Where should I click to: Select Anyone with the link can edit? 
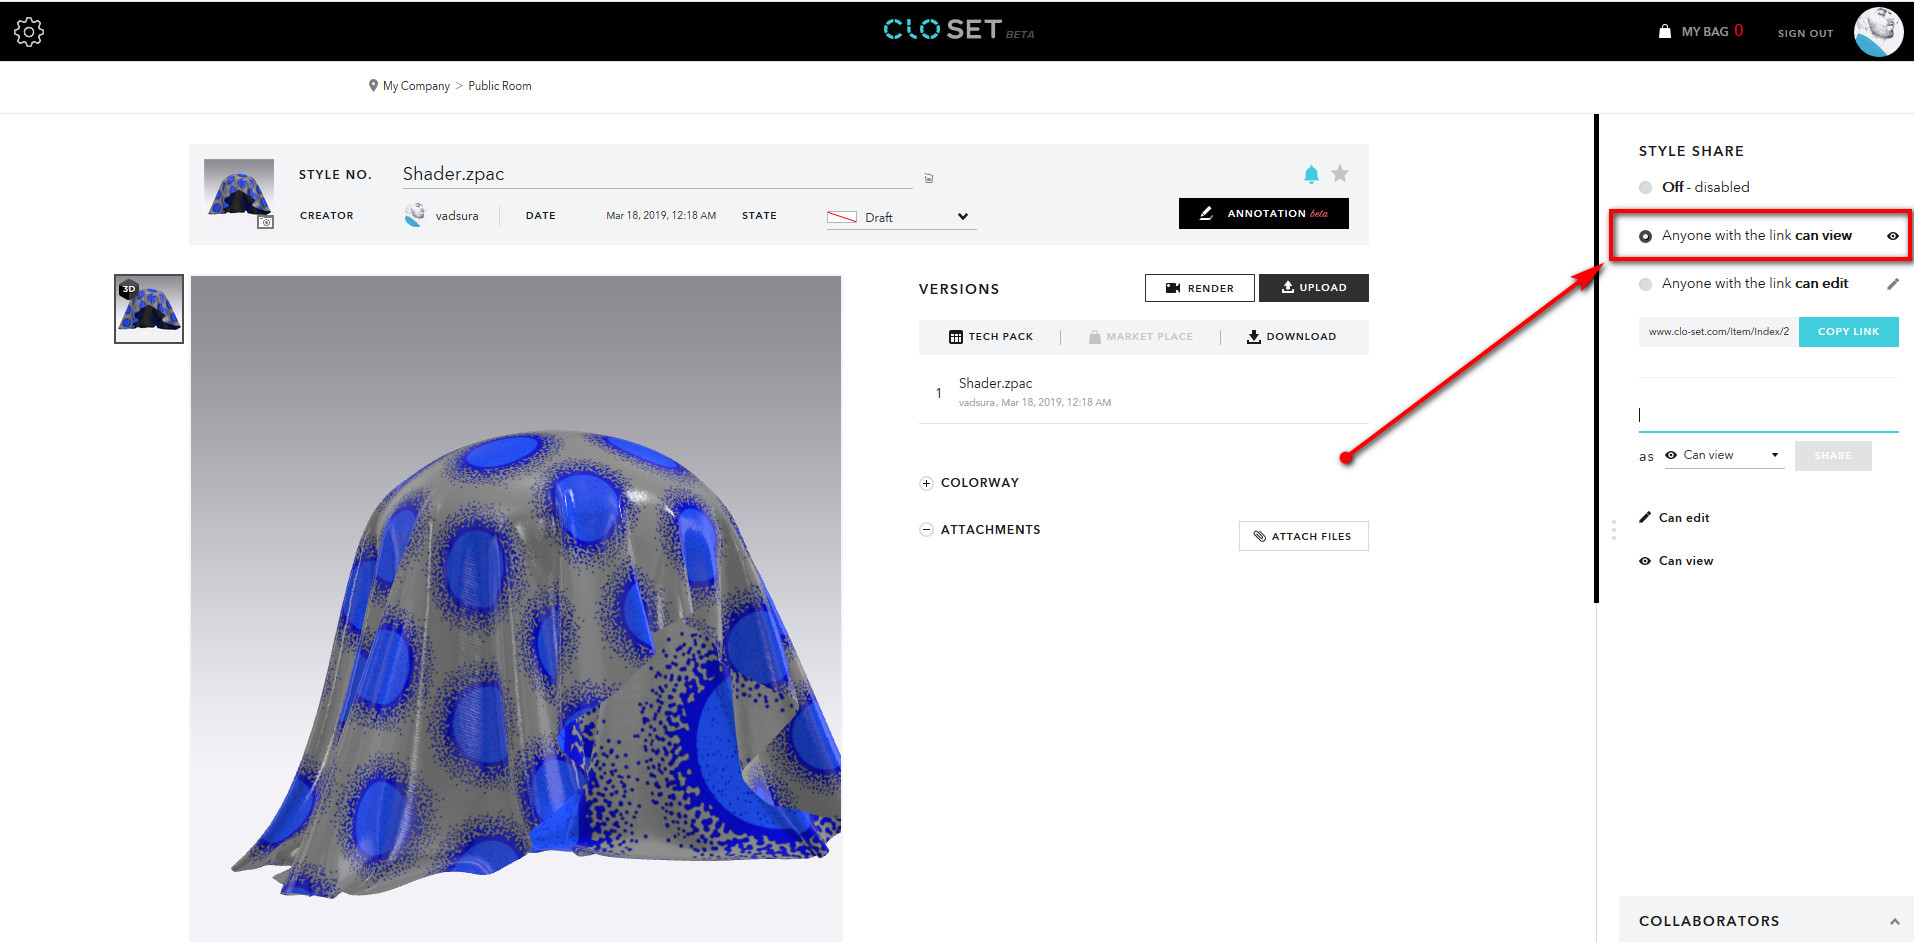coord(1645,284)
